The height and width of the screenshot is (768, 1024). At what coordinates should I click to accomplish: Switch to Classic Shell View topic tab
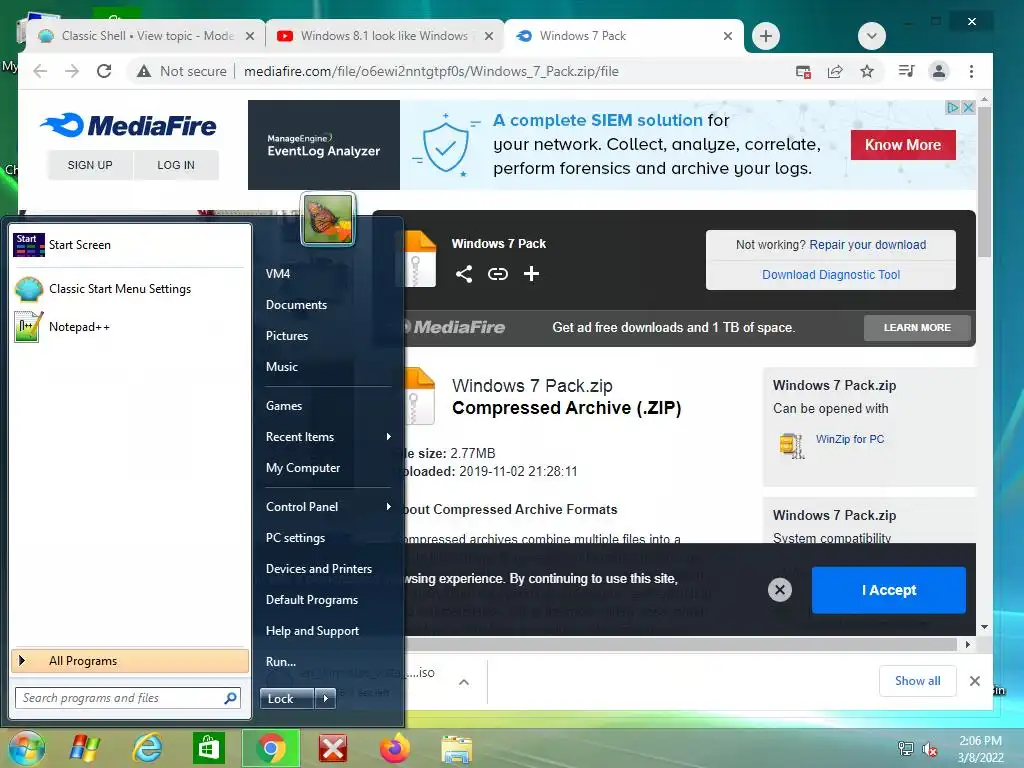(x=145, y=36)
